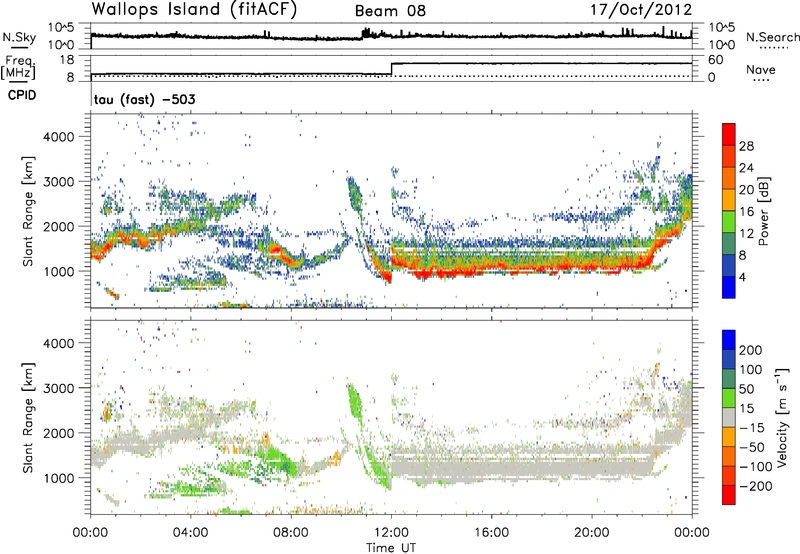The image size is (800, 554).
Task: Click the date '17/Oct/2012'
Action: coord(641,10)
